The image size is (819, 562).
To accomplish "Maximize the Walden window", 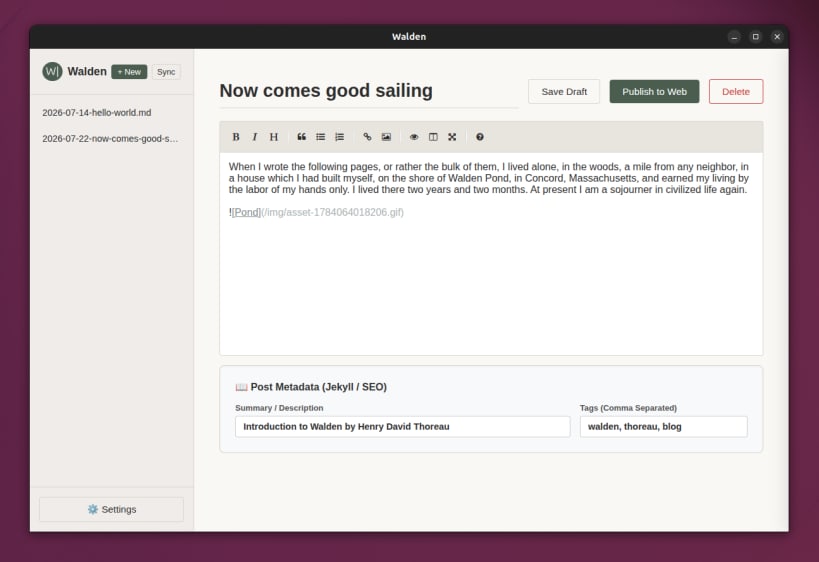I will [x=755, y=37].
